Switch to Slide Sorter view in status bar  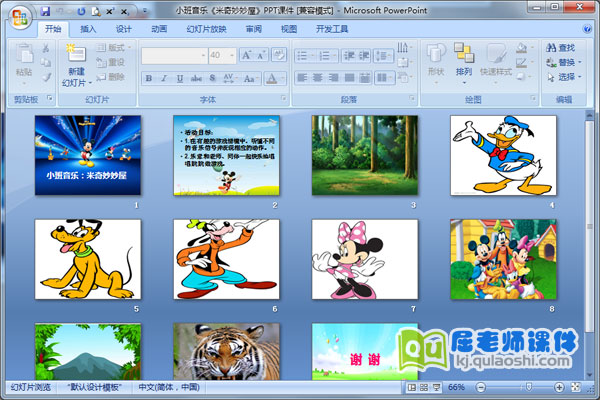click(424, 387)
